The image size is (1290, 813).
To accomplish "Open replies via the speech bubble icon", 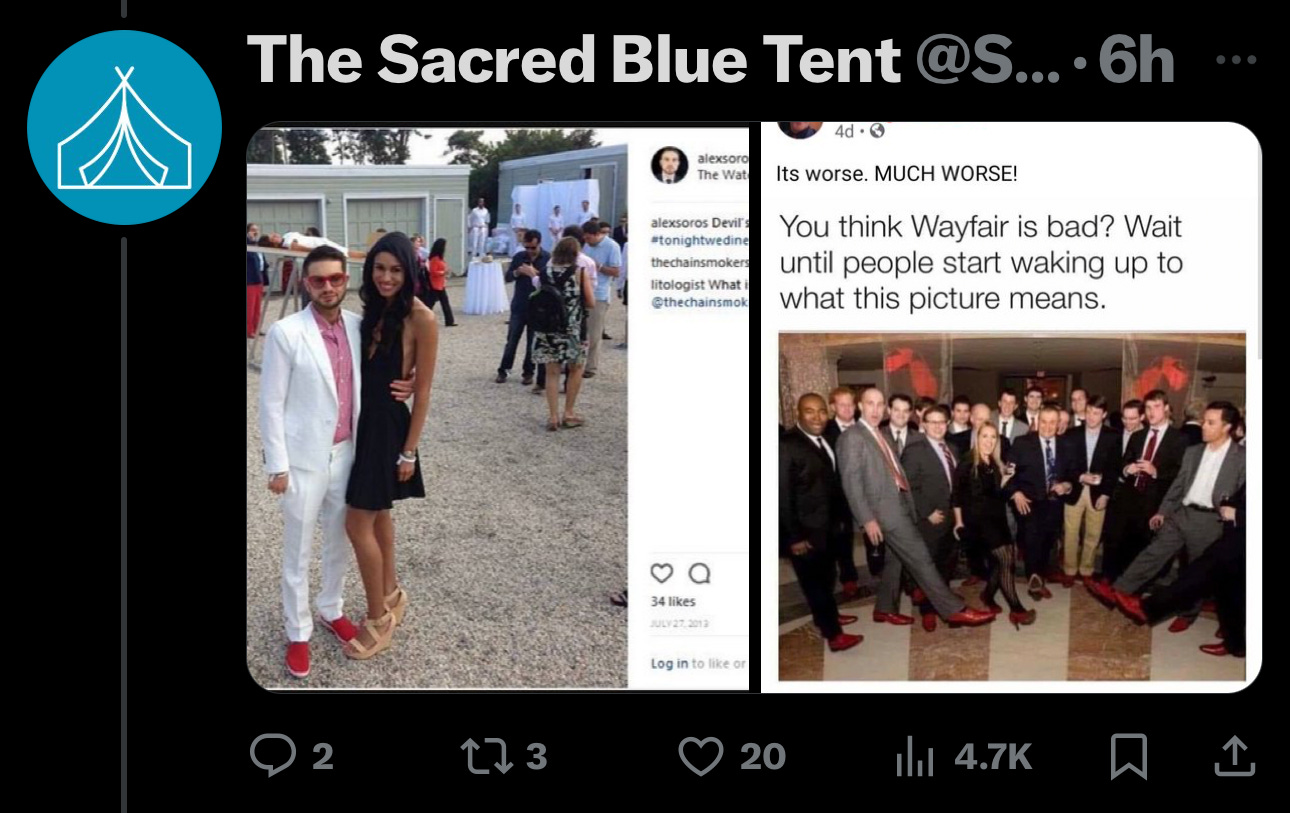I will 270,757.
